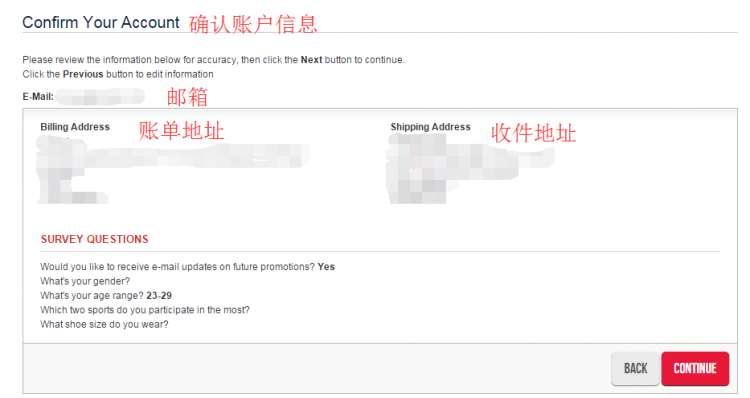Click the Shipping Address heading

(x=430, y=127)
